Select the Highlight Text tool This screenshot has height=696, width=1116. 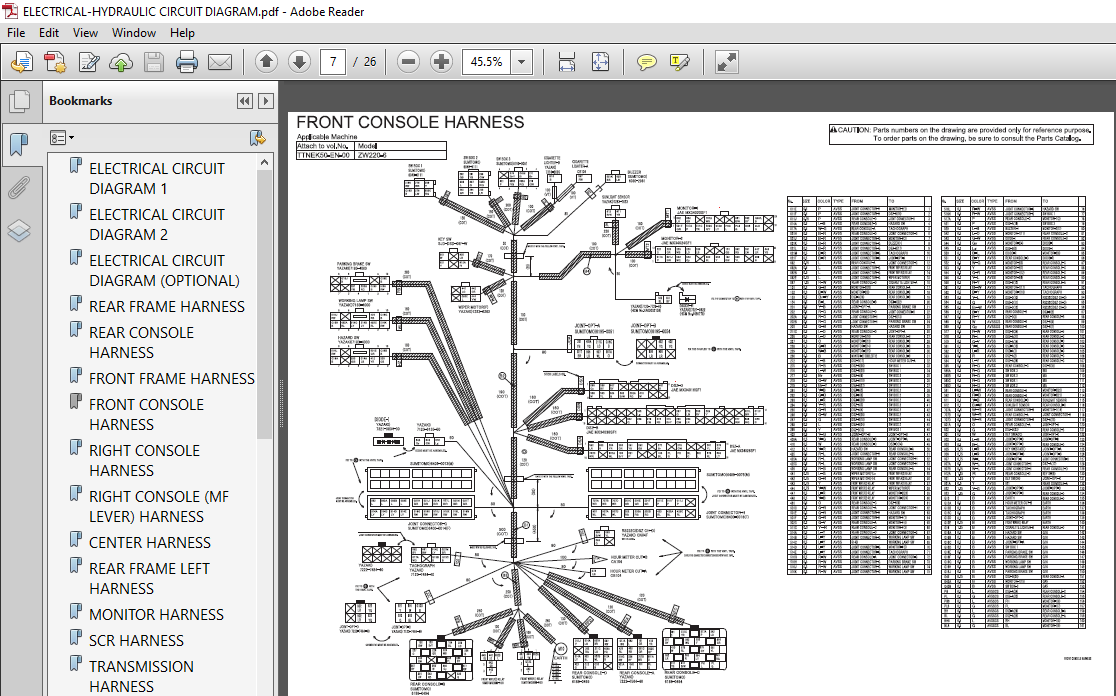679,62
